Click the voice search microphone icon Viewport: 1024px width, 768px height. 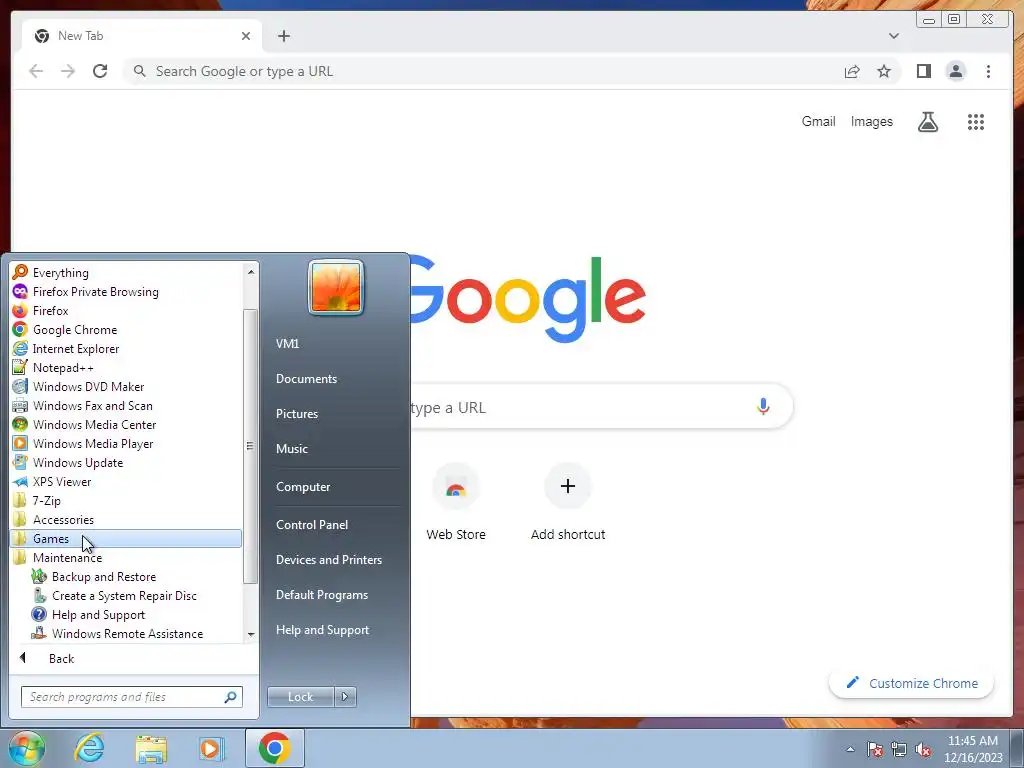[x=763, y=407]
